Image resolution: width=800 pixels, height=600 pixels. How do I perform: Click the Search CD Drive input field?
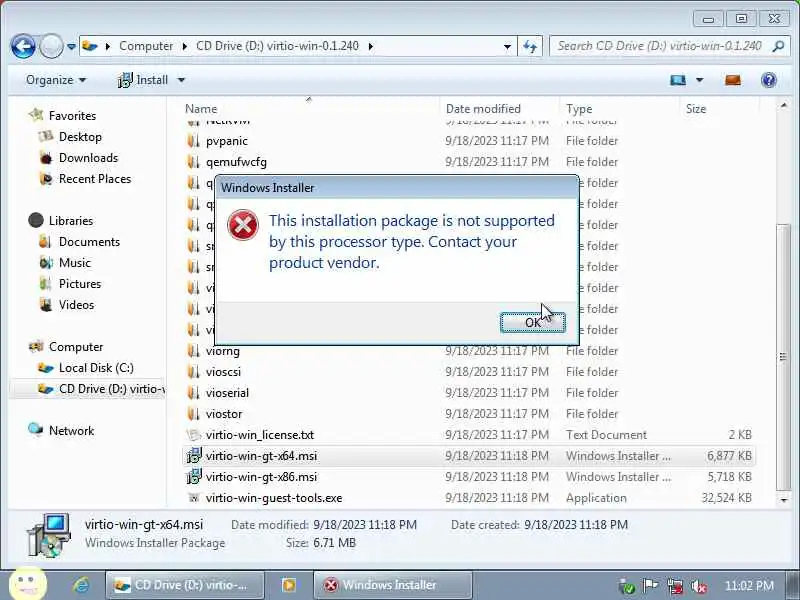click(660, 46)
